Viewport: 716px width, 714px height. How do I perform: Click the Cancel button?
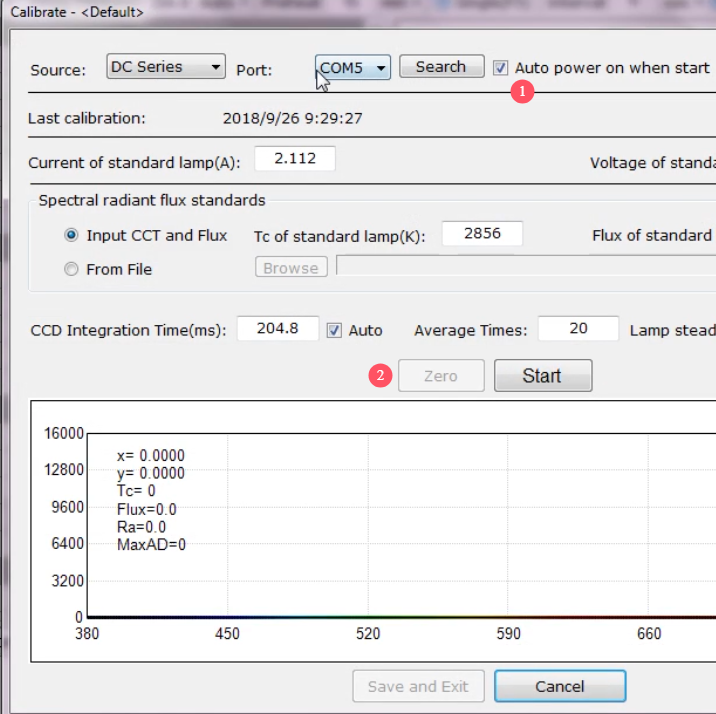point(560,686)
